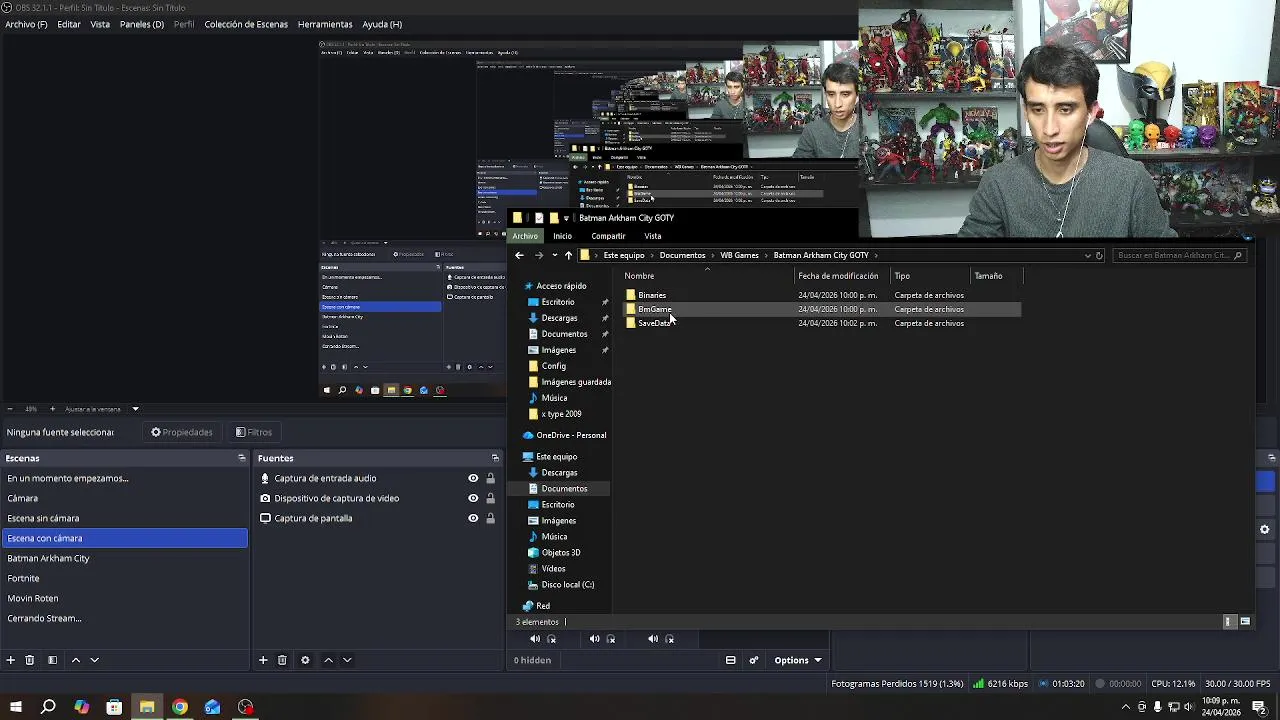The width and height of the screenshot is (1280, 720).
Task: Open Colección de Escenas menu
Action: (246, 24)
